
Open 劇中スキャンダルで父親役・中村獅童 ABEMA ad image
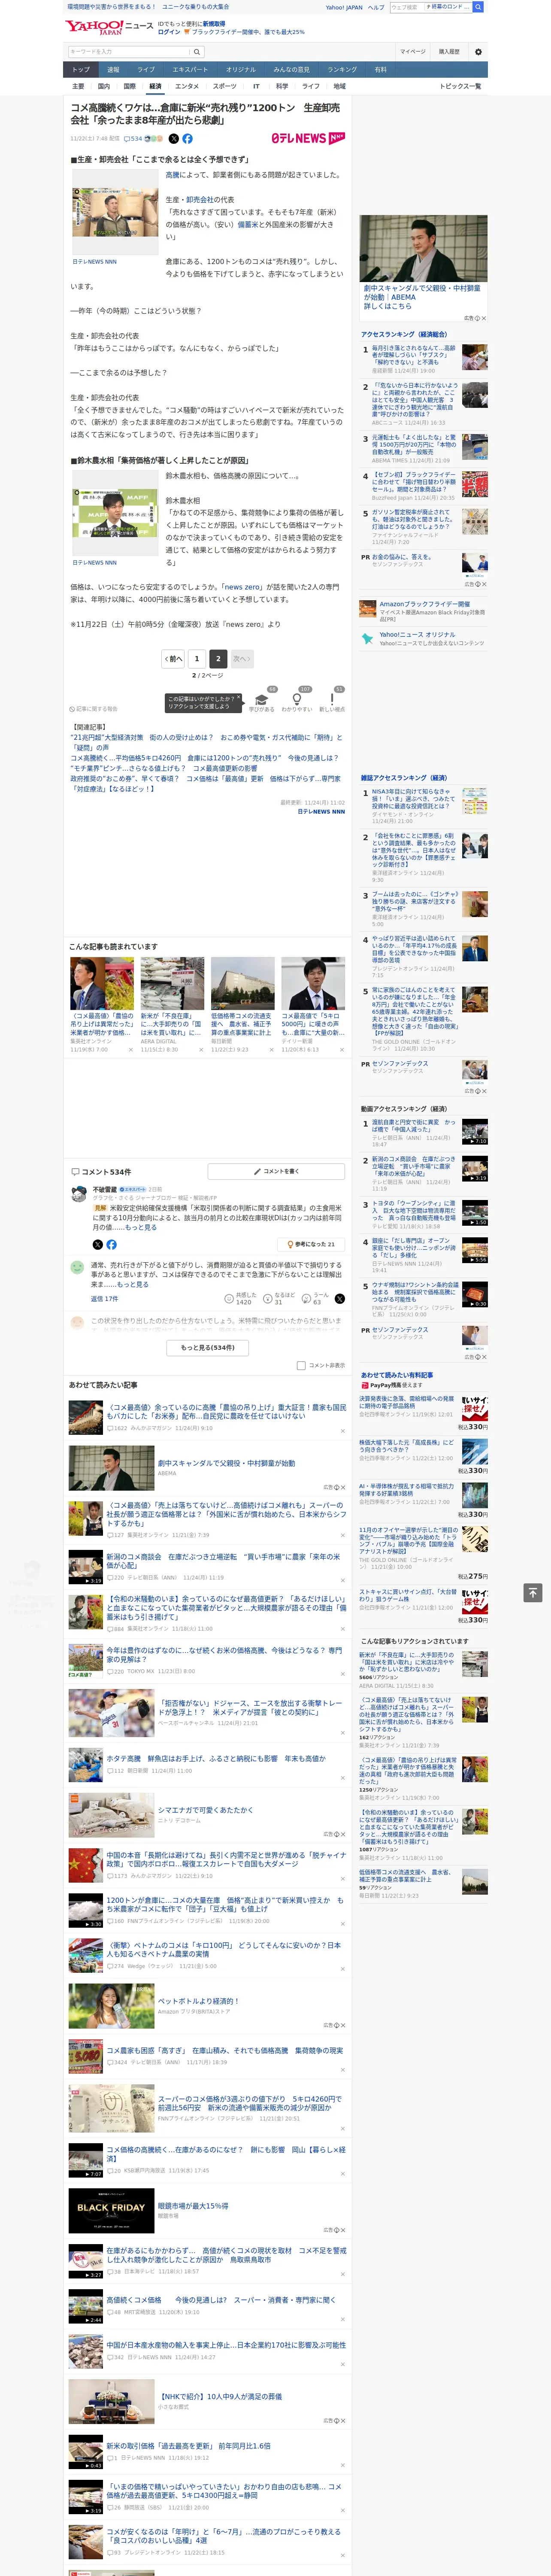[x=424, y=248]
